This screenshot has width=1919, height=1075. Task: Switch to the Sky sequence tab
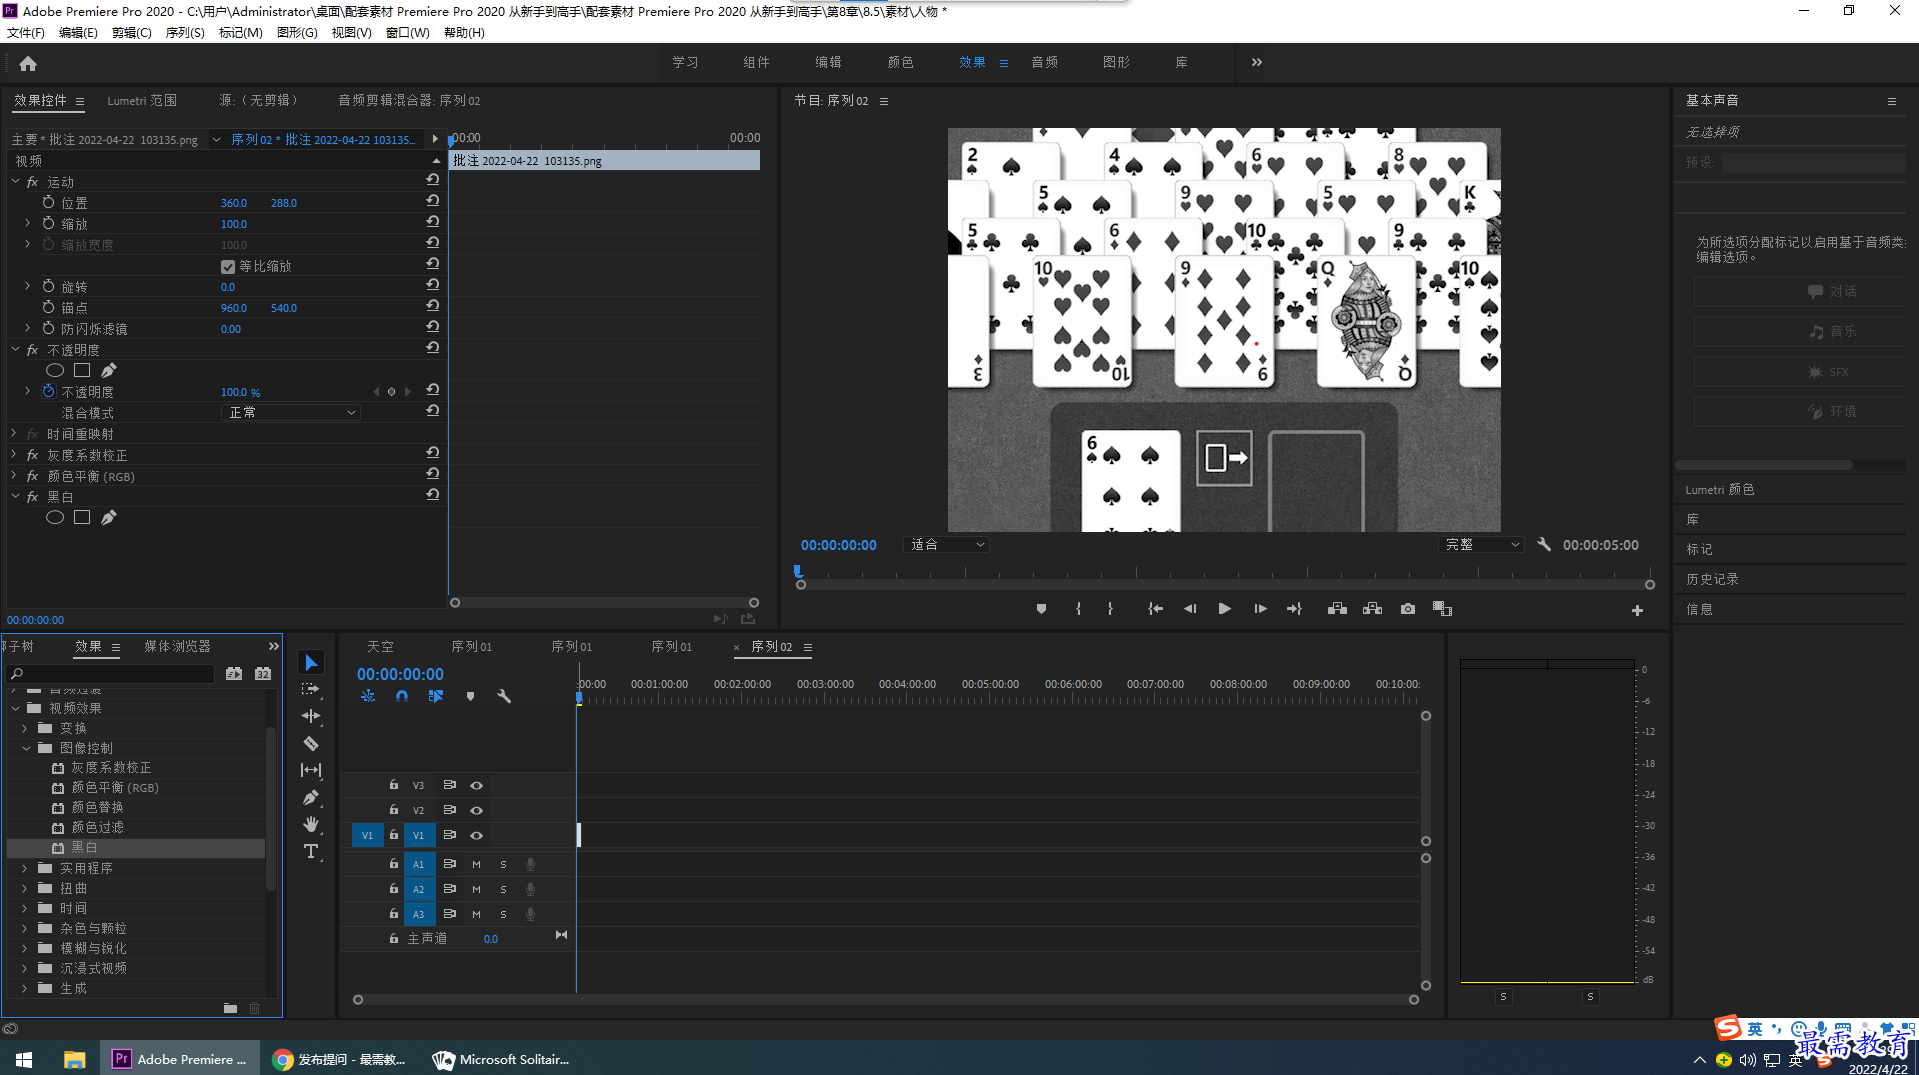pyautogui.click(x=380, y=647)
